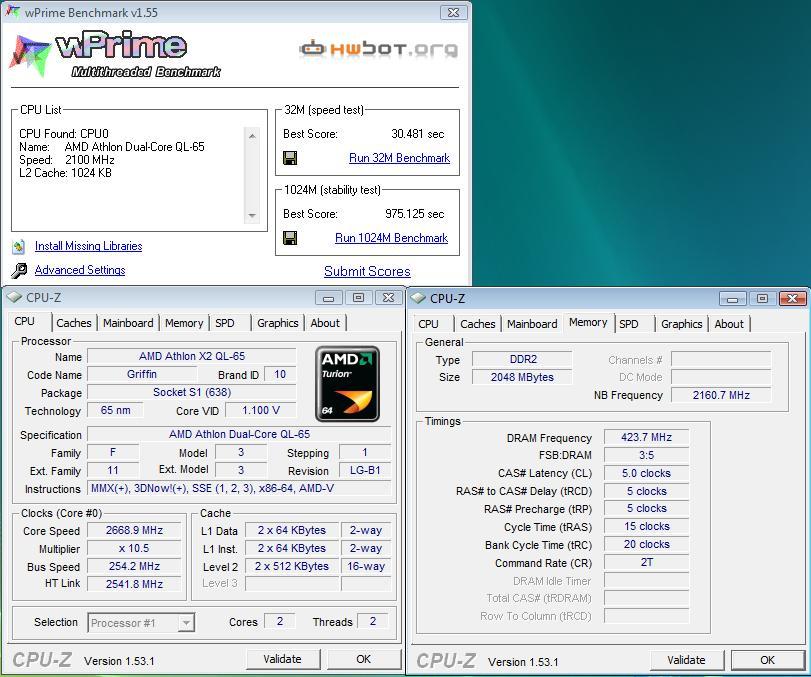
Task: Click the Cycle Time (tRAS) value 15 clocks
Action: coord(647,526)
